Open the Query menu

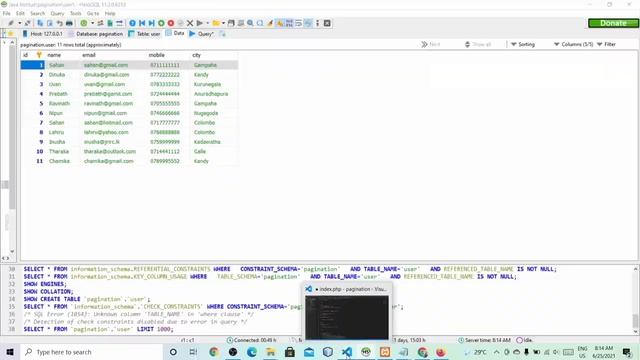[57, 13]
